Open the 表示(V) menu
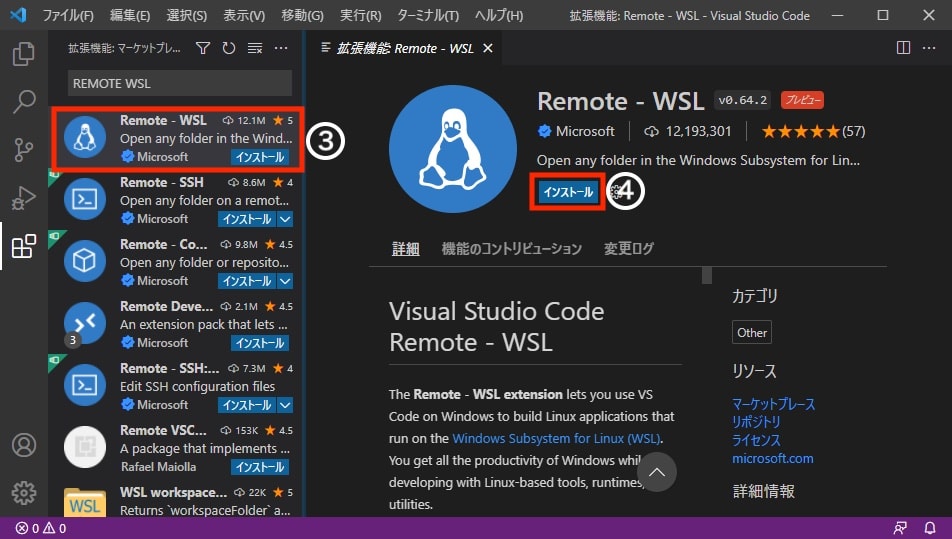 pyautogui.click(x=244, y=15)
